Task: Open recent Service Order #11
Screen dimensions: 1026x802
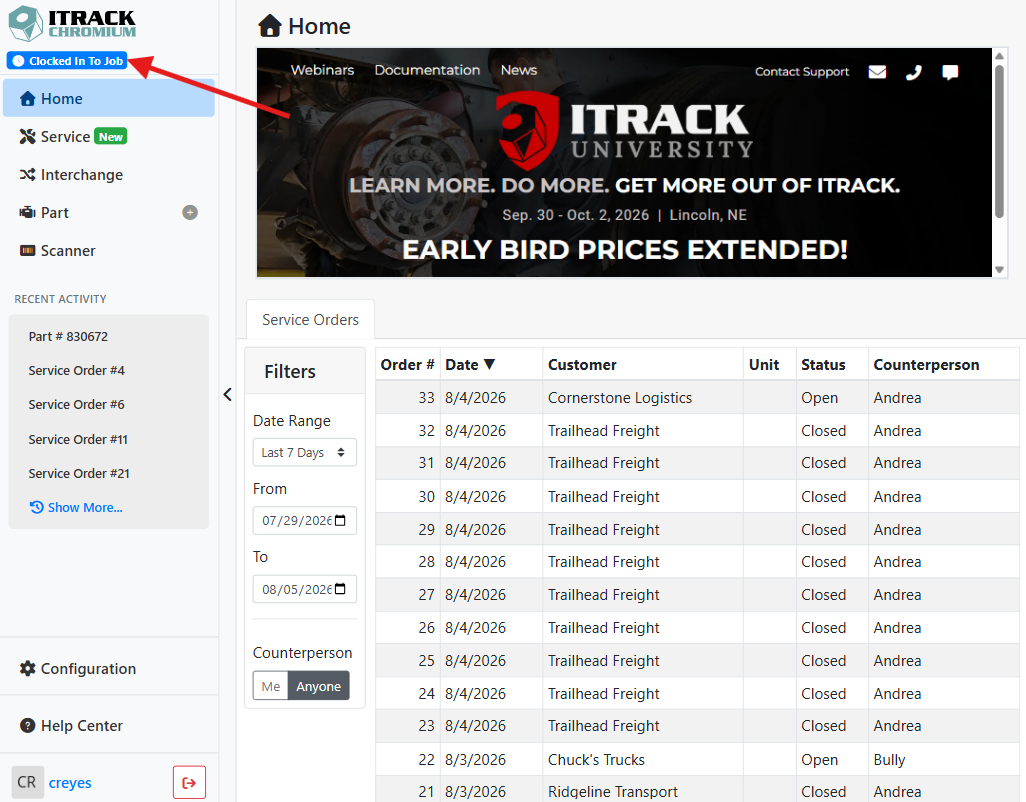Action: [x=78, y=439]
